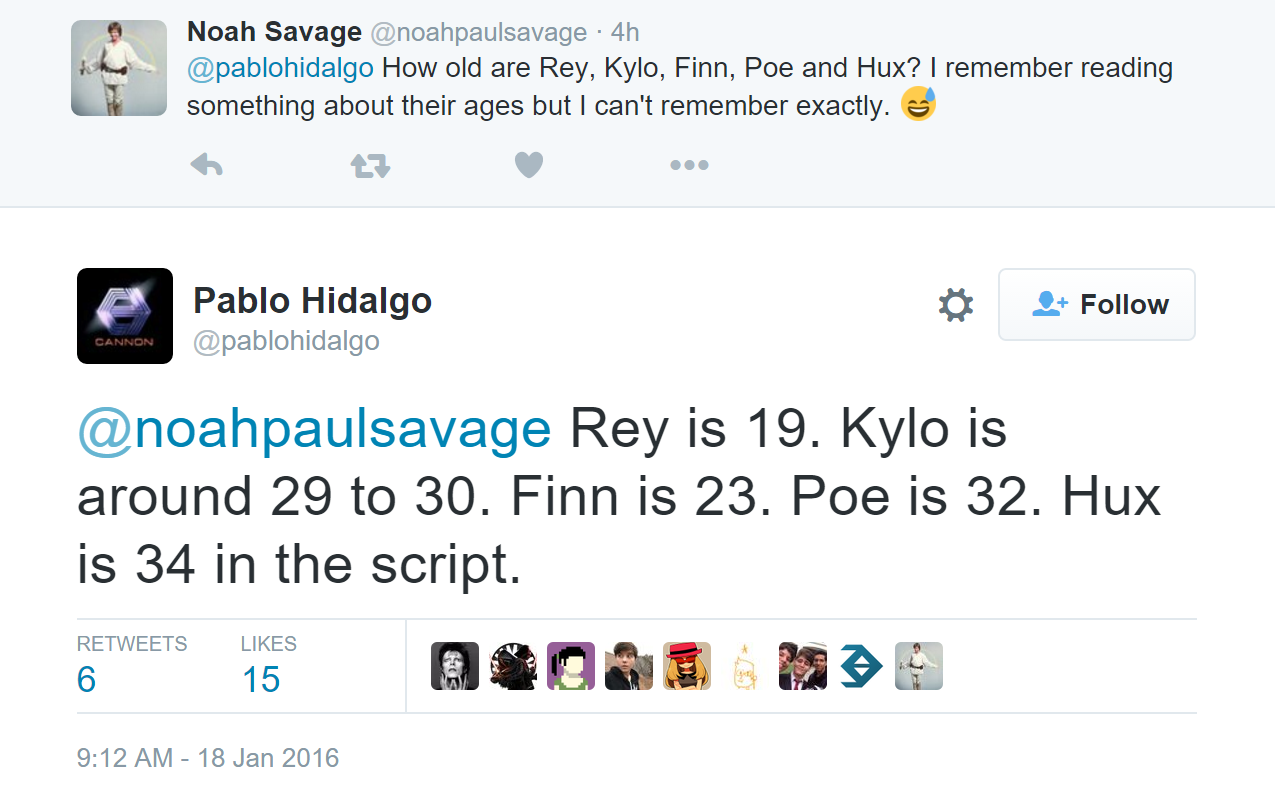
Task: Reply to Noah Savage's tweet
Action: pos(206,165)
